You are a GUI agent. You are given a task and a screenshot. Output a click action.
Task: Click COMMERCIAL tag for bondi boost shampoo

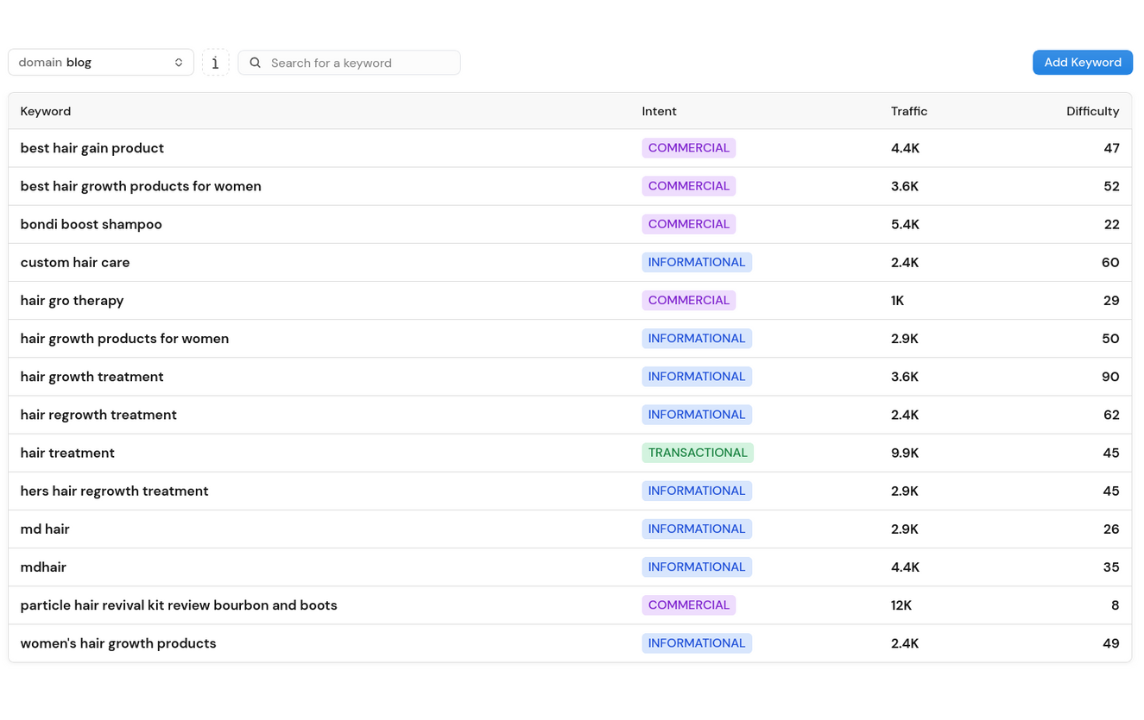(x=689, y=224)
